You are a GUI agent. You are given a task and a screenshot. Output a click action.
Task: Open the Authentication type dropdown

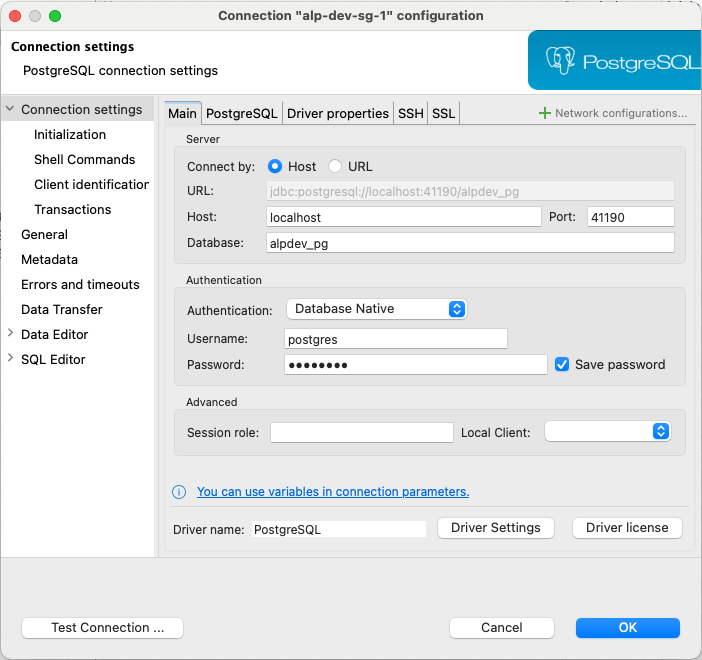point(376,309)
